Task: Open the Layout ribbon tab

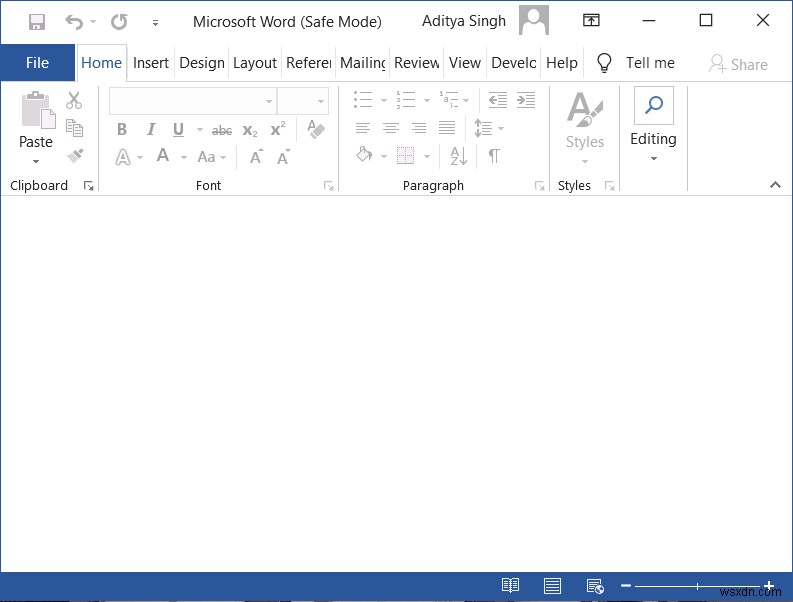Action: coord(254,62)
